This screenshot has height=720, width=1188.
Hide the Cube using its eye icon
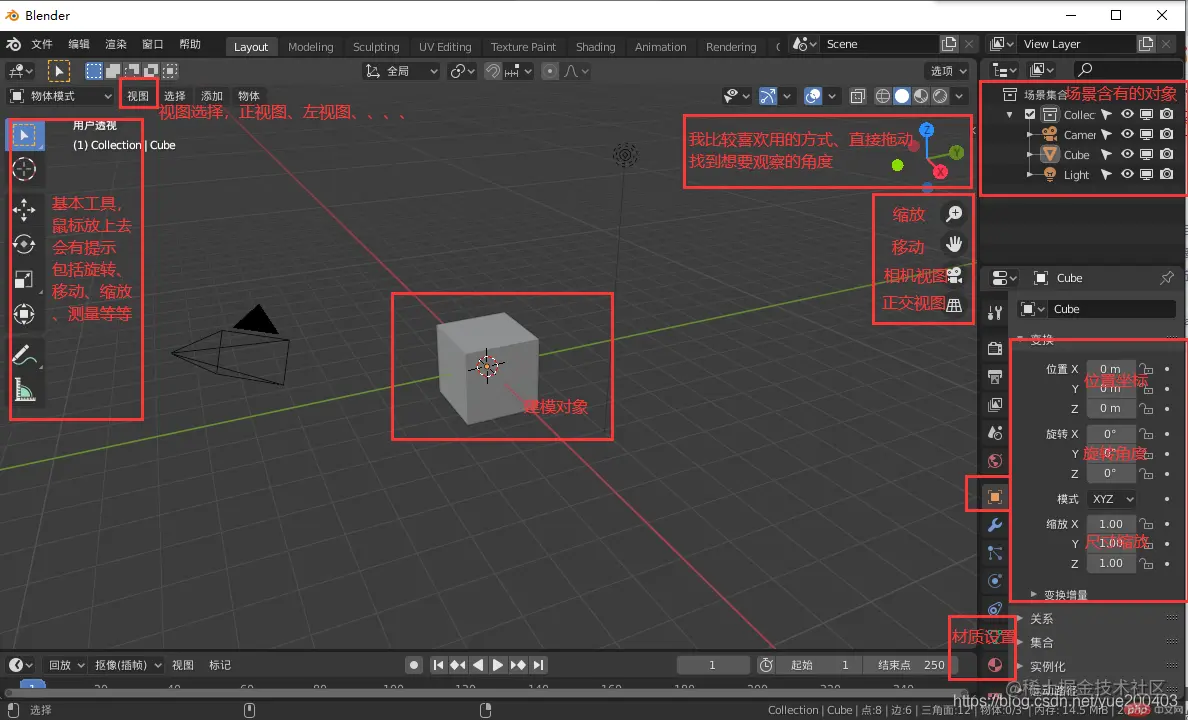coord(1127,155)
